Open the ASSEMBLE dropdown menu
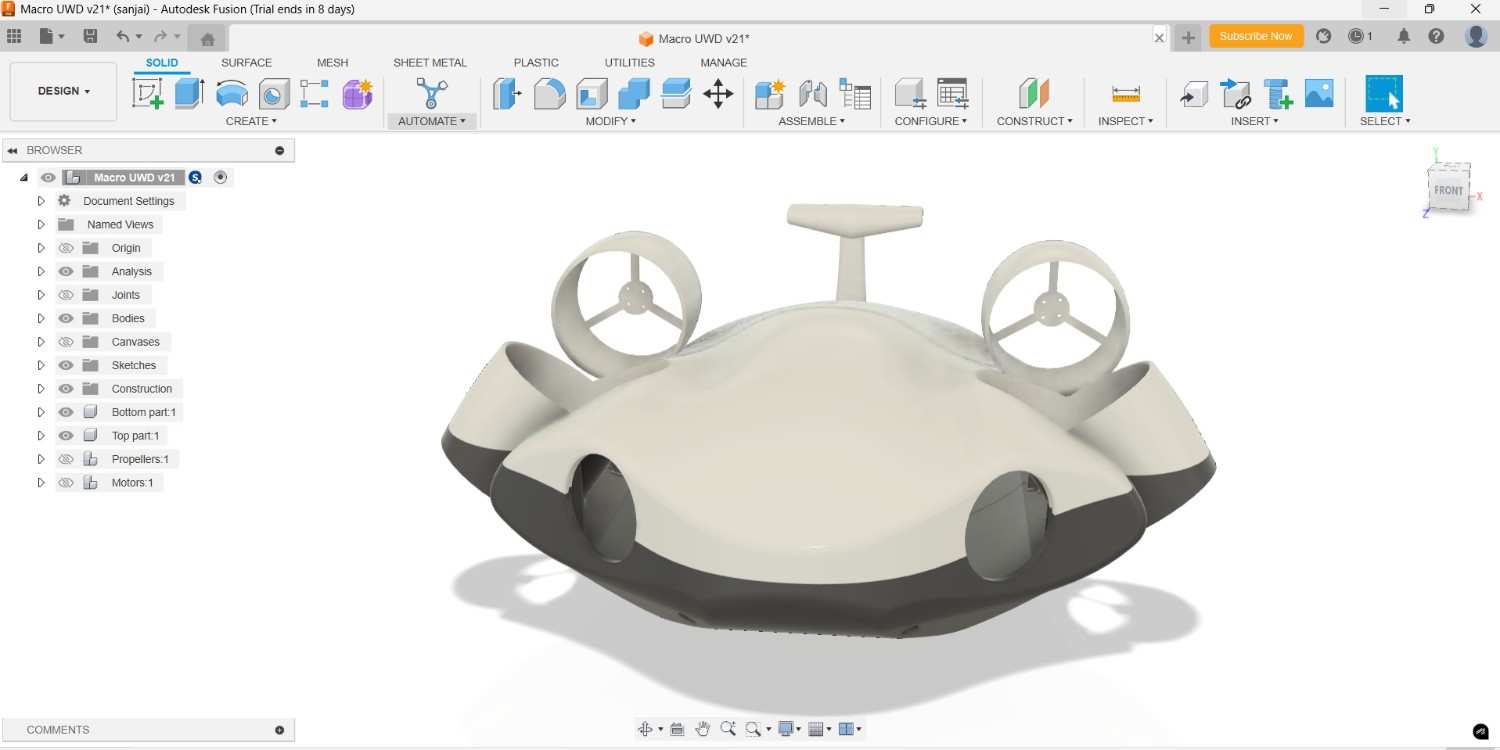This screenshot has height=750, width=1500. click(812, 121)
